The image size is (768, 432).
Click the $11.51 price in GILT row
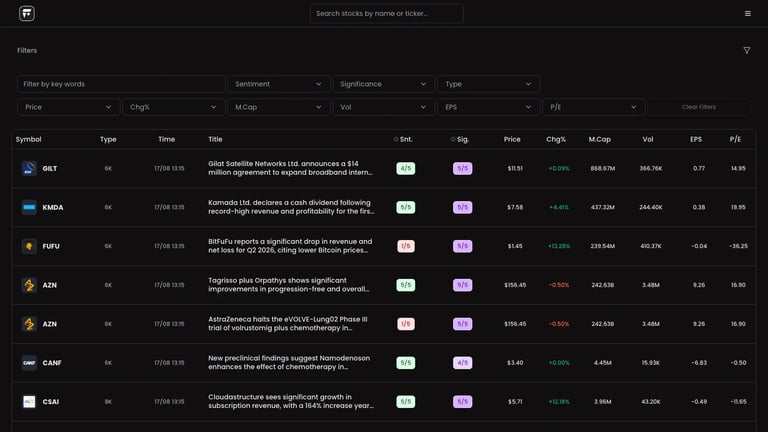coord(515,168)
